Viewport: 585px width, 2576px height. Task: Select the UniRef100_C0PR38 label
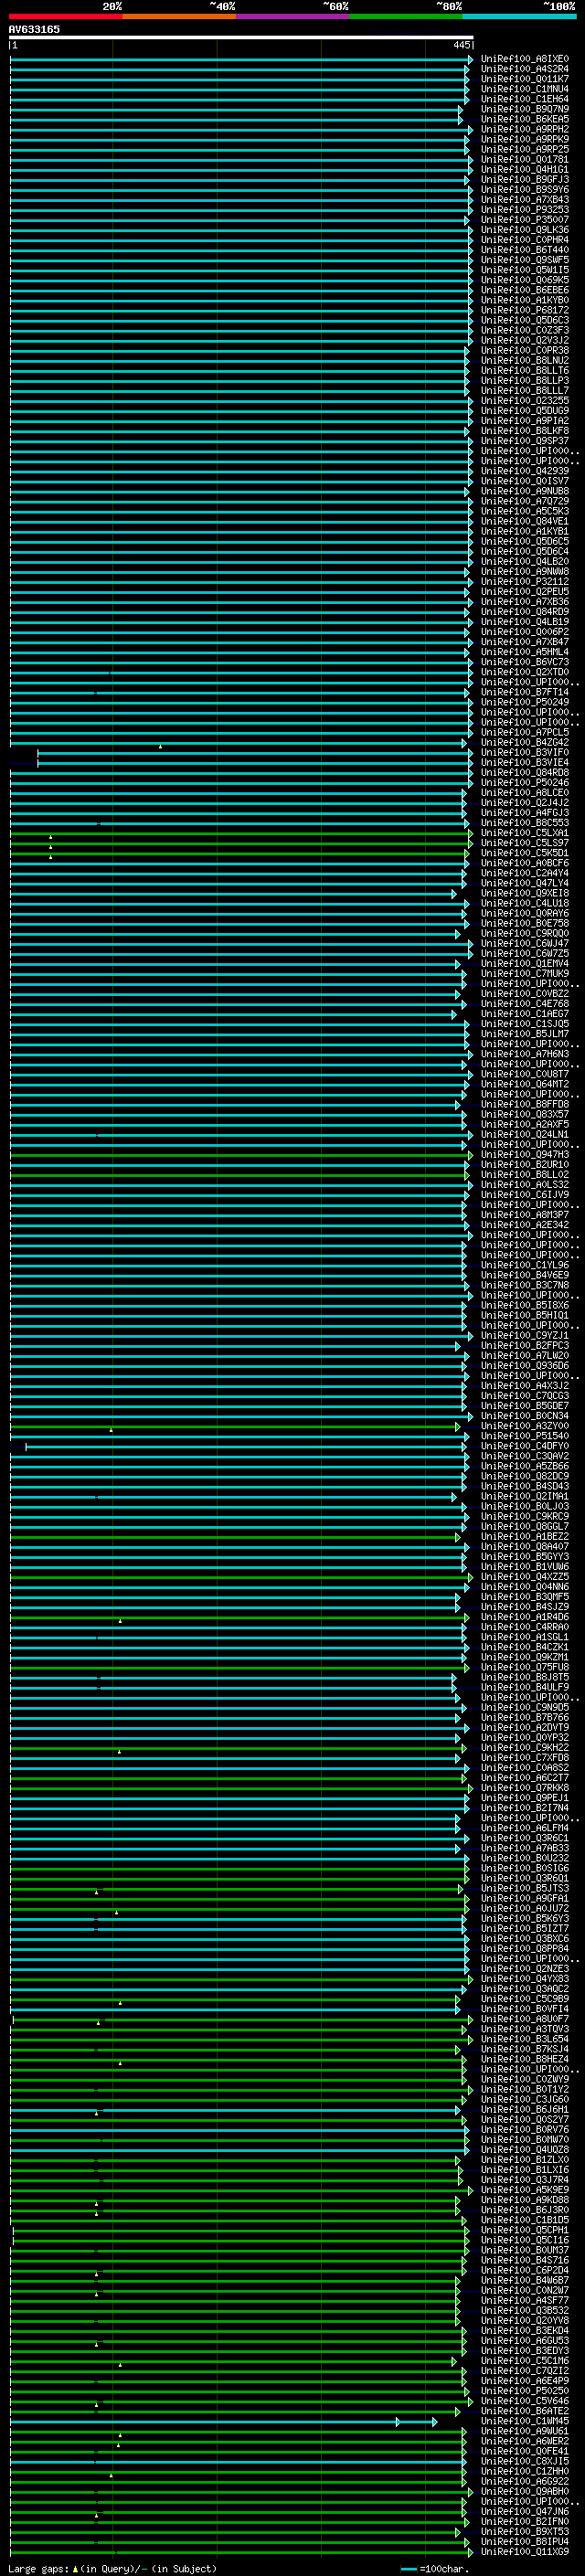pos(524,350)
